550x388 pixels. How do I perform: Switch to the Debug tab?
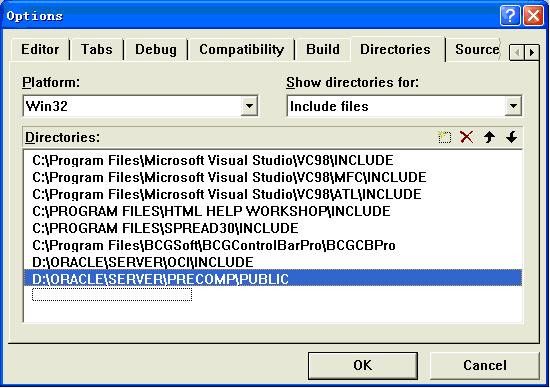tap(156, 49)
